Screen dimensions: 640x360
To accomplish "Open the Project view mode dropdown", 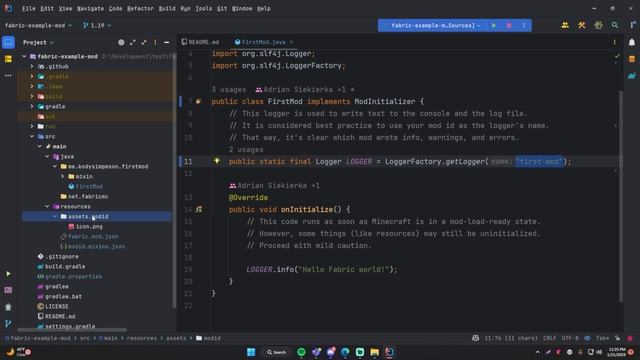I will [x=38, y=42].
